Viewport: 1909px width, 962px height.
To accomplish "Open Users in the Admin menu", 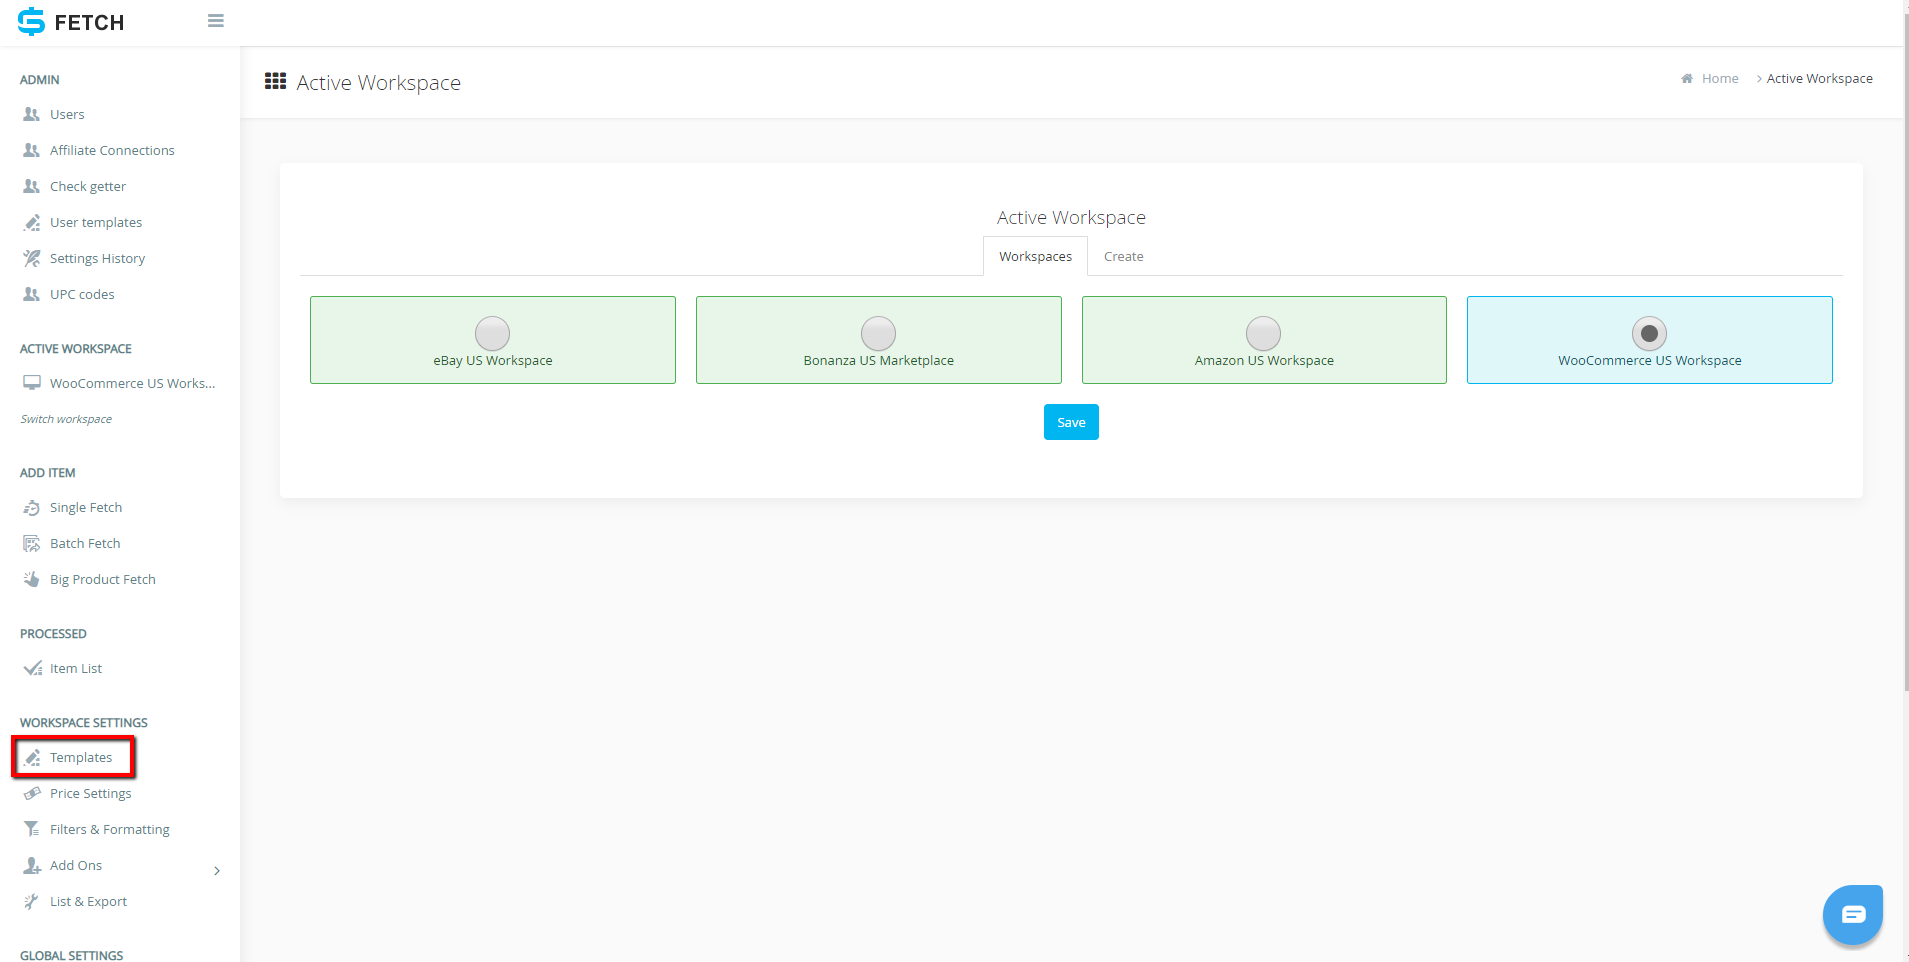I will click(67, 114).
